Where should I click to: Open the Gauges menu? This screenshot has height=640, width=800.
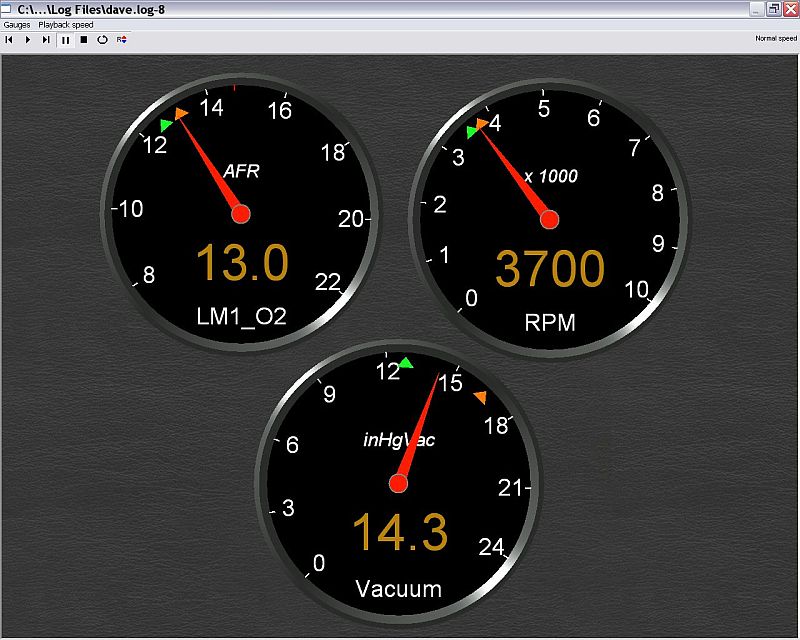pyautogui.click(x=17, y=24)
